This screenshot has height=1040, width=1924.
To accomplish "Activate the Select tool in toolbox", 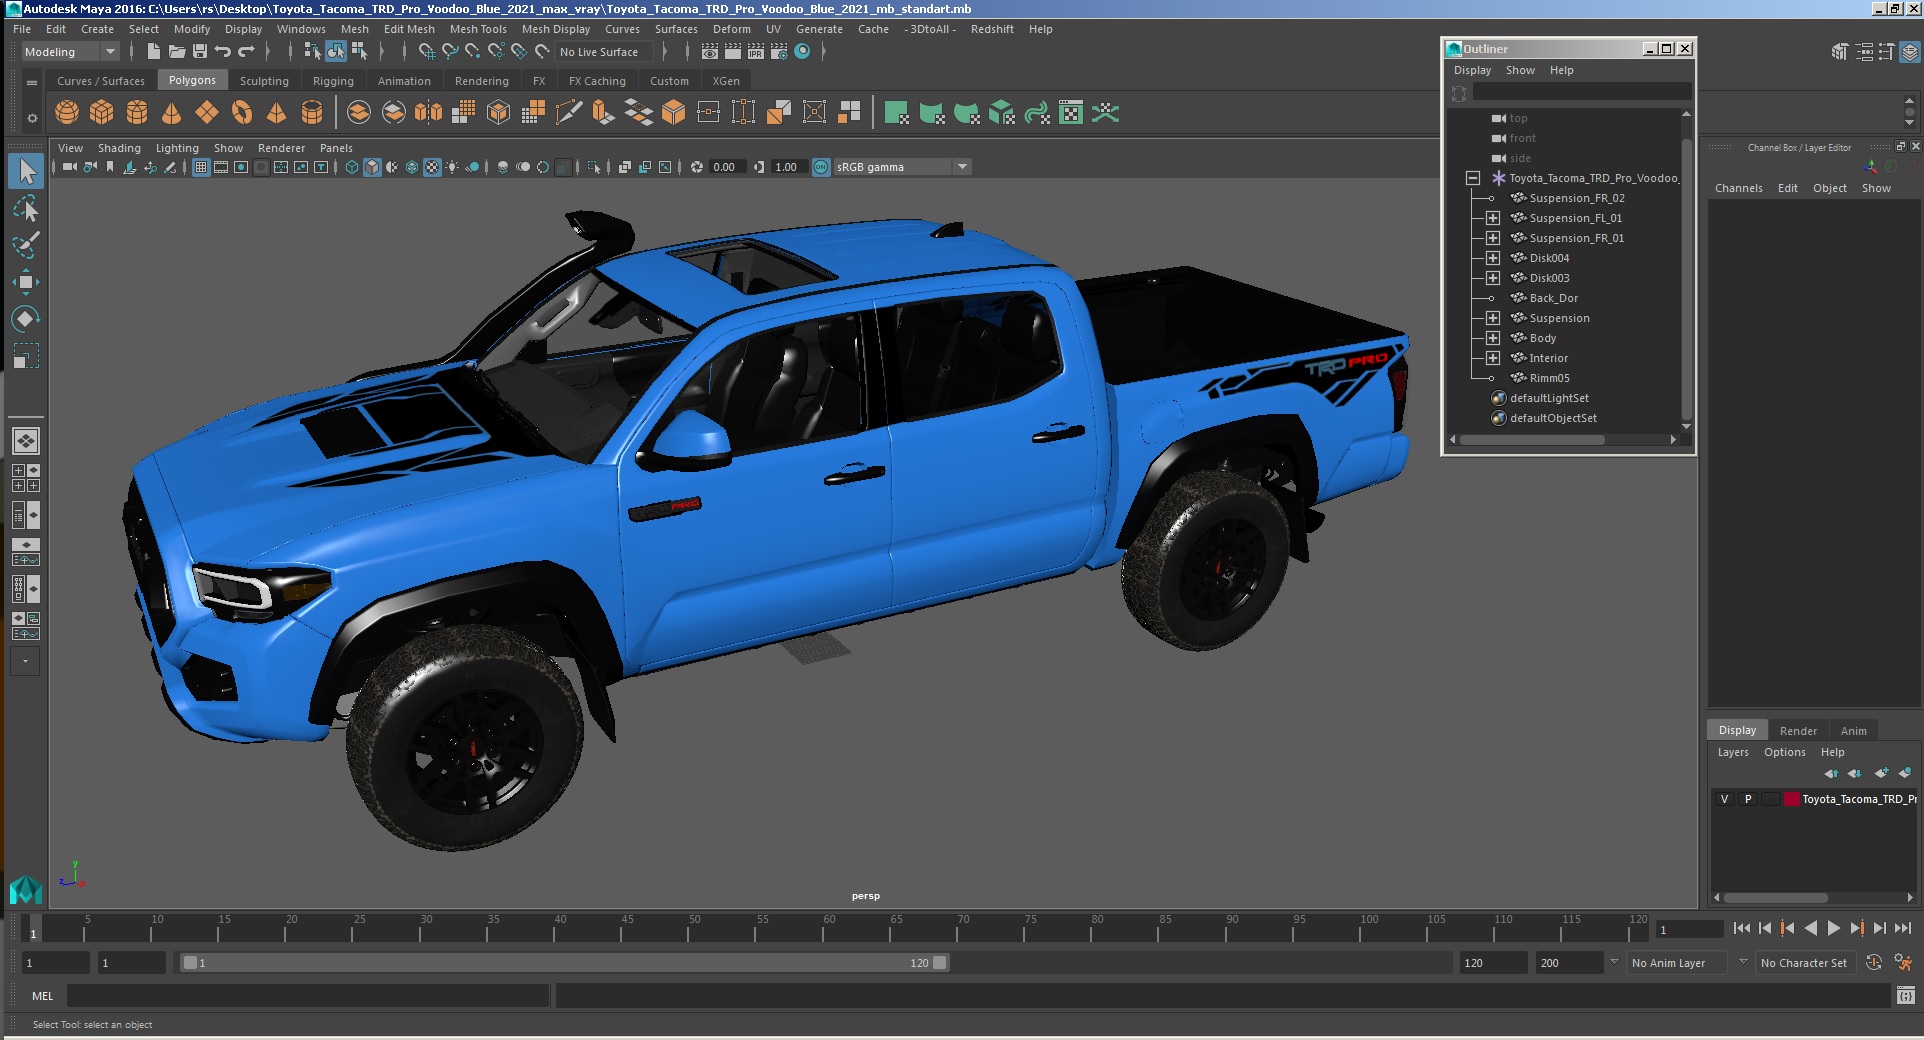I will [26, 171].
